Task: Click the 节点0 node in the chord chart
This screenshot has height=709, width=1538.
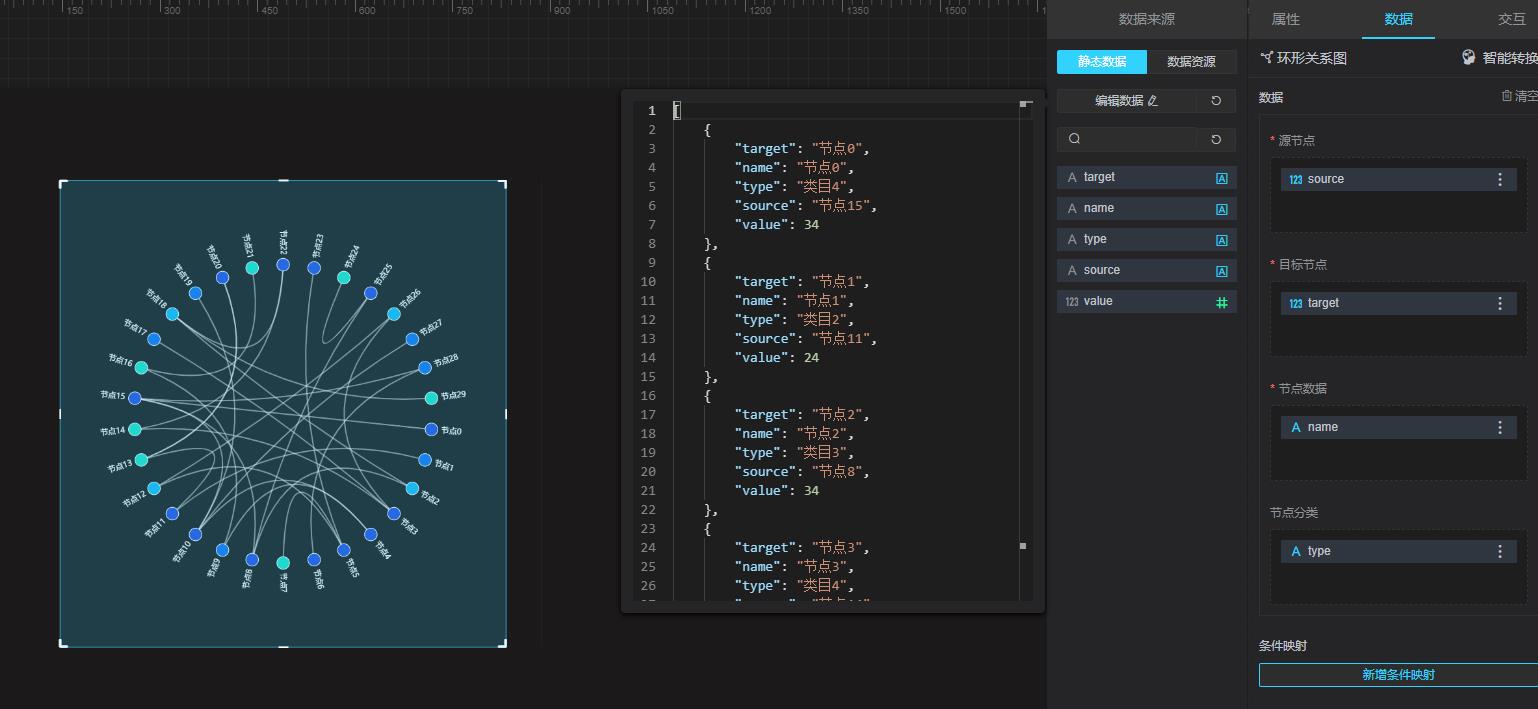Action: [431, 430]
